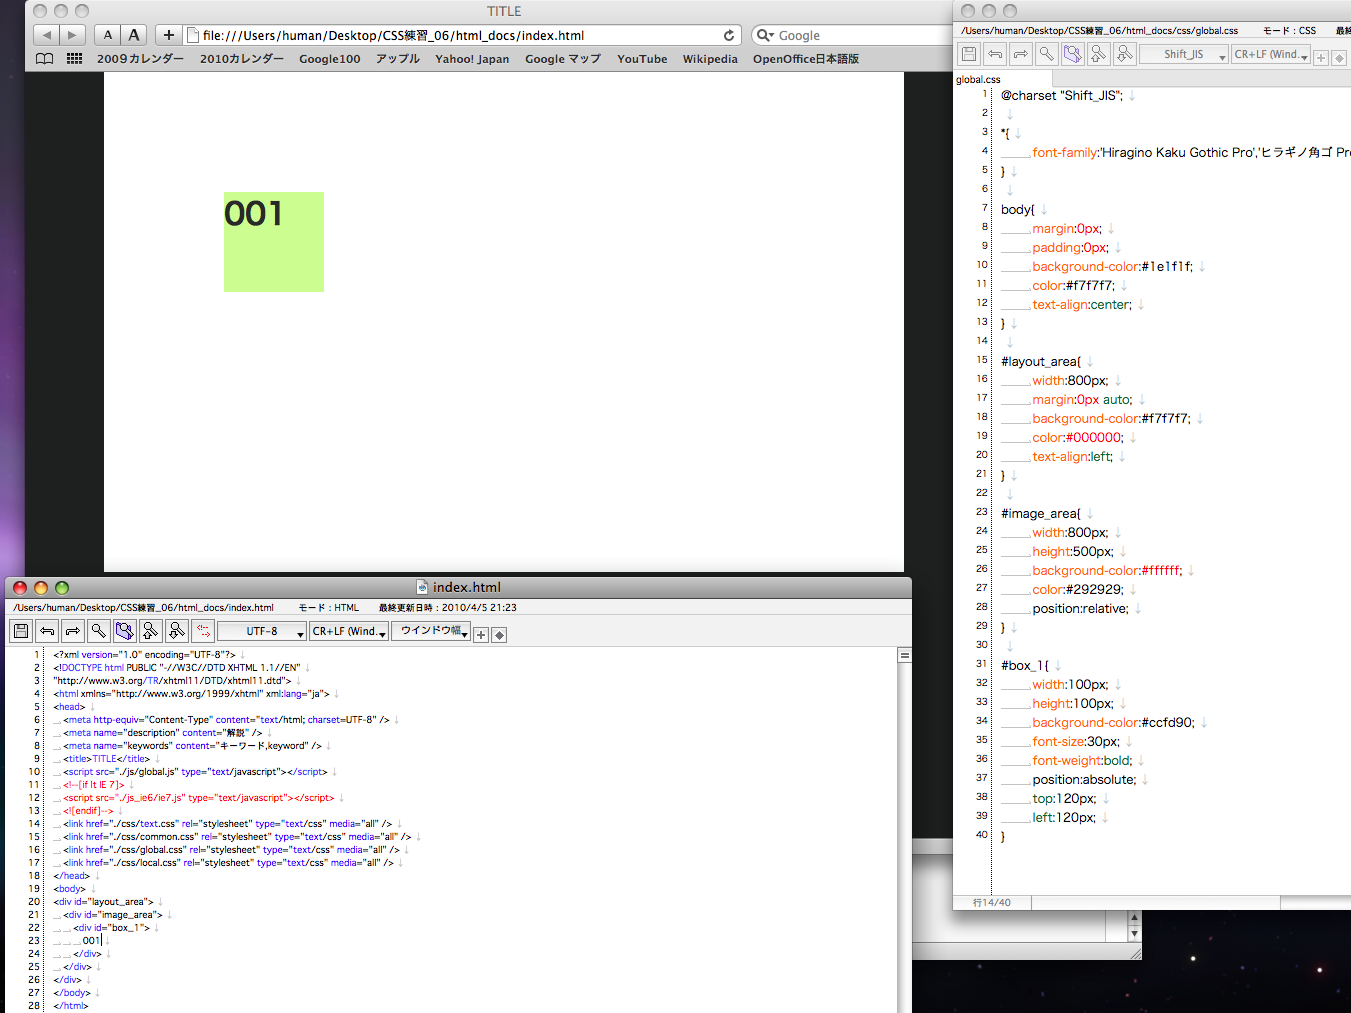This screenshot has width=1351, height=1013.
Task: Click the editor split handle above index.html scrollbar
Action: (x=904, y=656)
